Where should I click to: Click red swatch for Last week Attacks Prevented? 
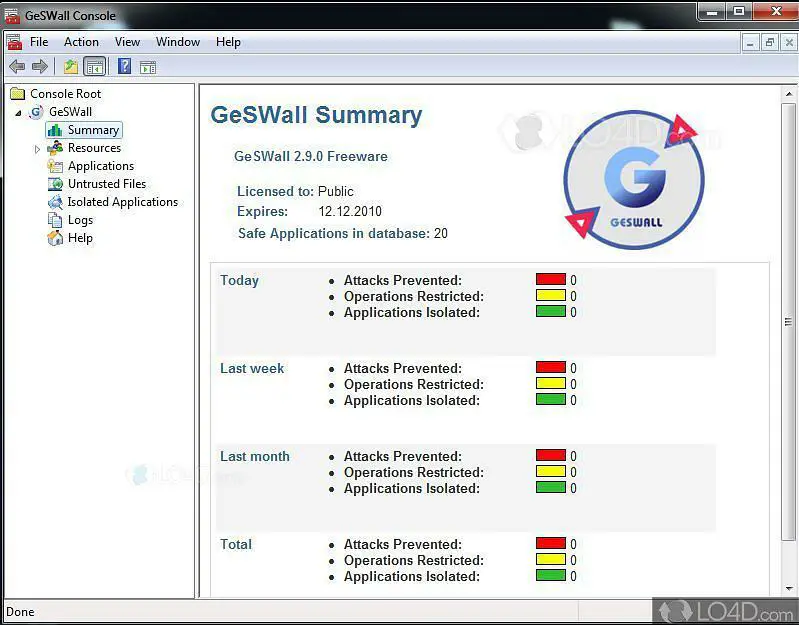coord(551,367)
